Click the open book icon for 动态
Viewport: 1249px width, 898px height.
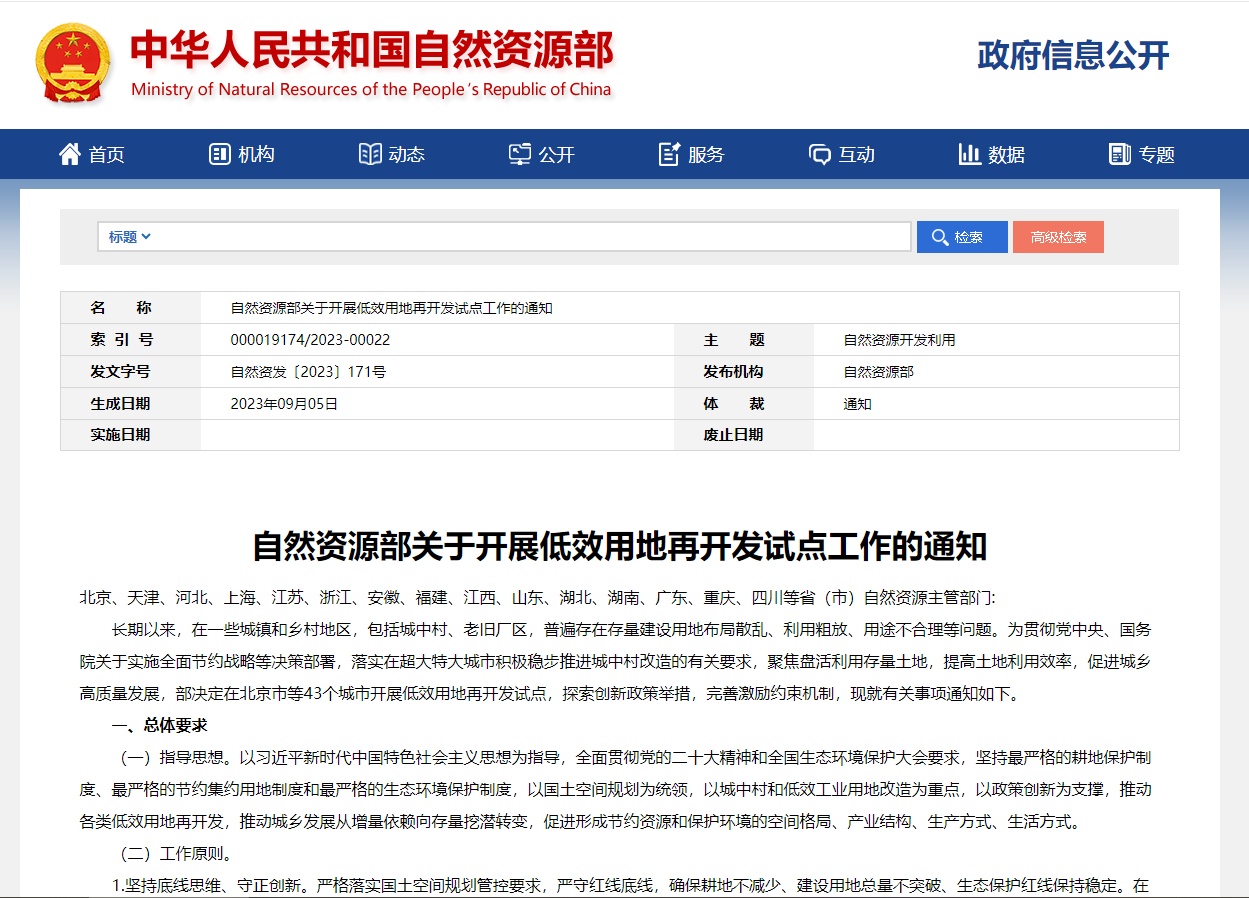pos(370,154)
